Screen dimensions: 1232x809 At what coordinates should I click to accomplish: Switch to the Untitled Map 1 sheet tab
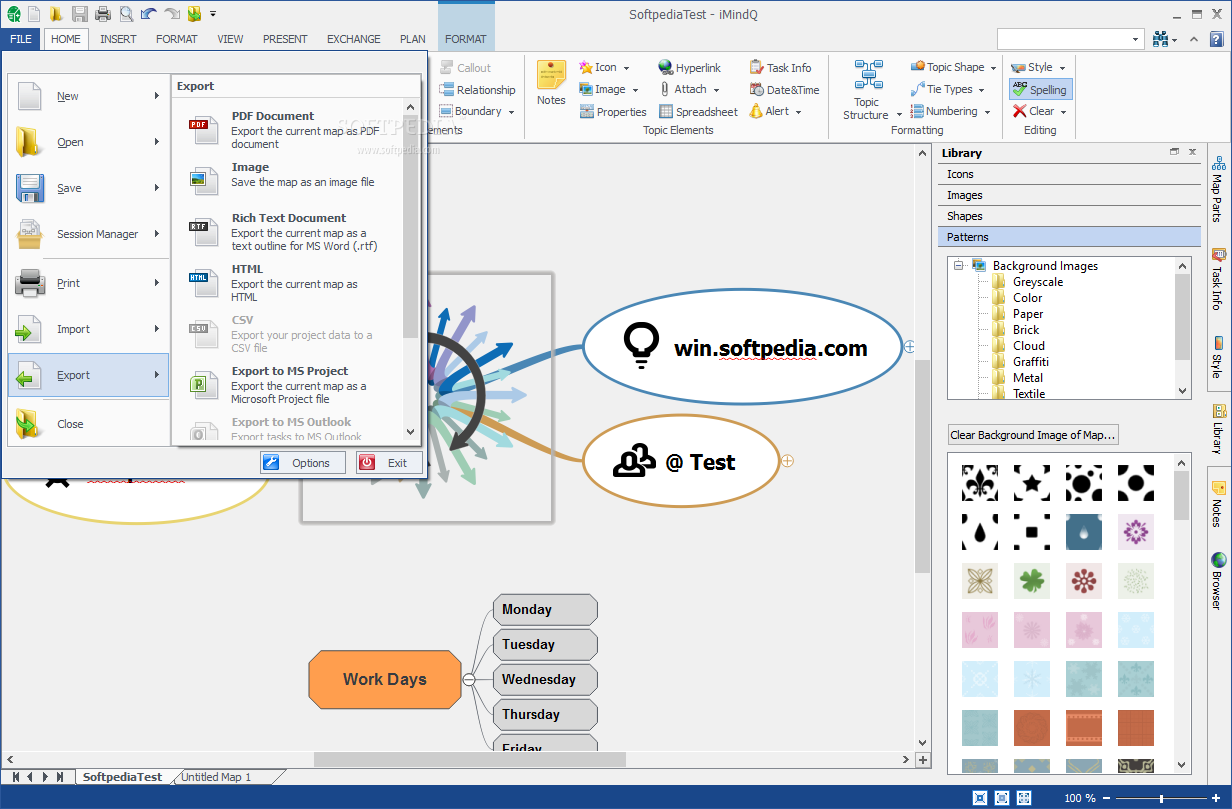[217, 777]
